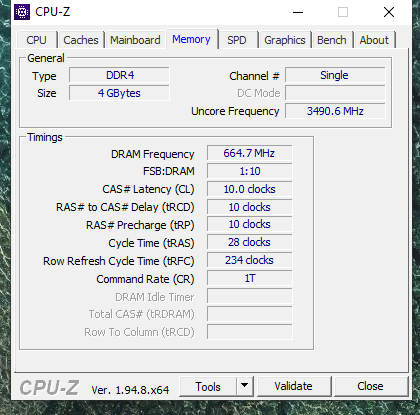Screen dimensions: 420x415
Task: Click the RAS# to CAS# Delay (tRCD) label
Action: (x=125, y=207)
